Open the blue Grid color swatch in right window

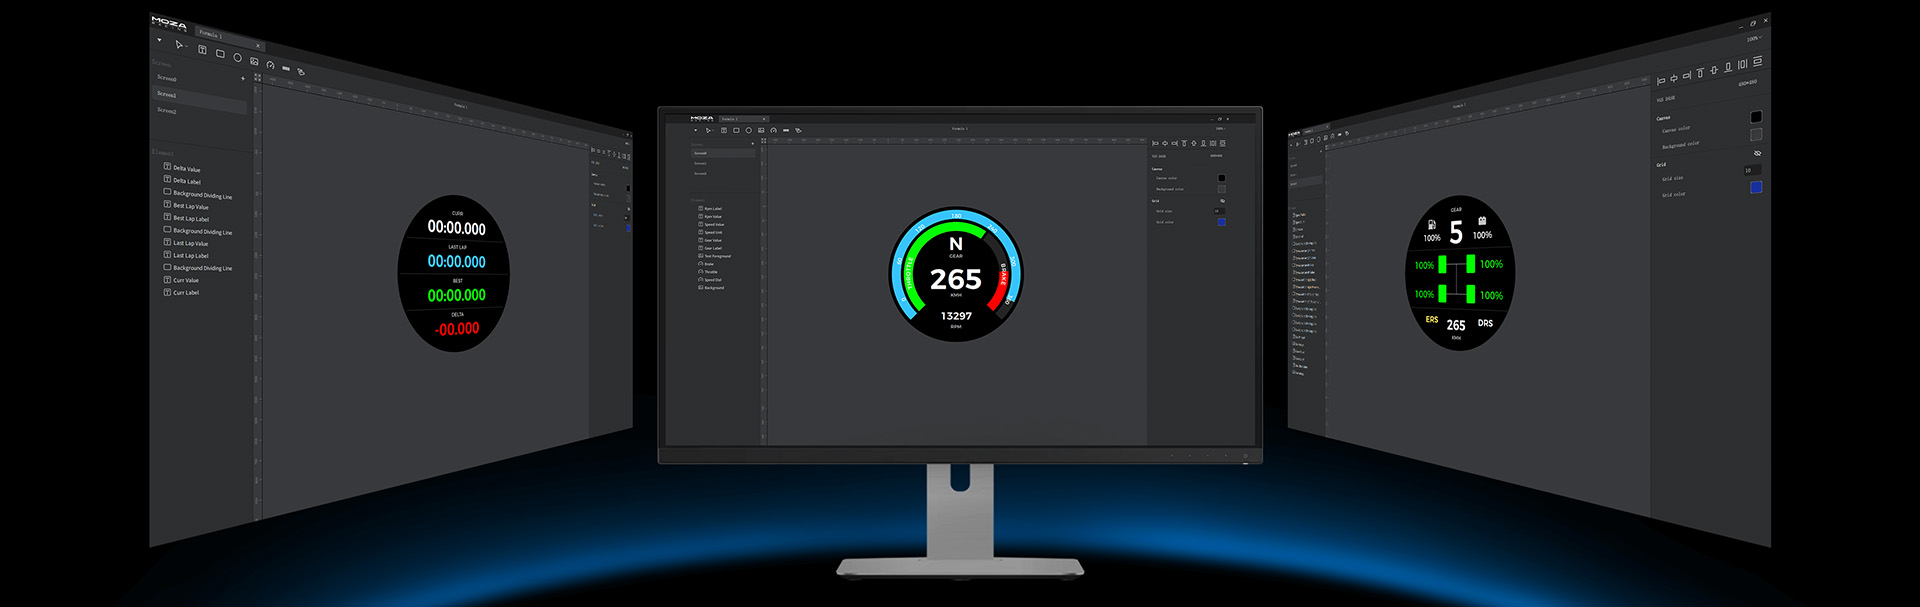coord(1756,187)
